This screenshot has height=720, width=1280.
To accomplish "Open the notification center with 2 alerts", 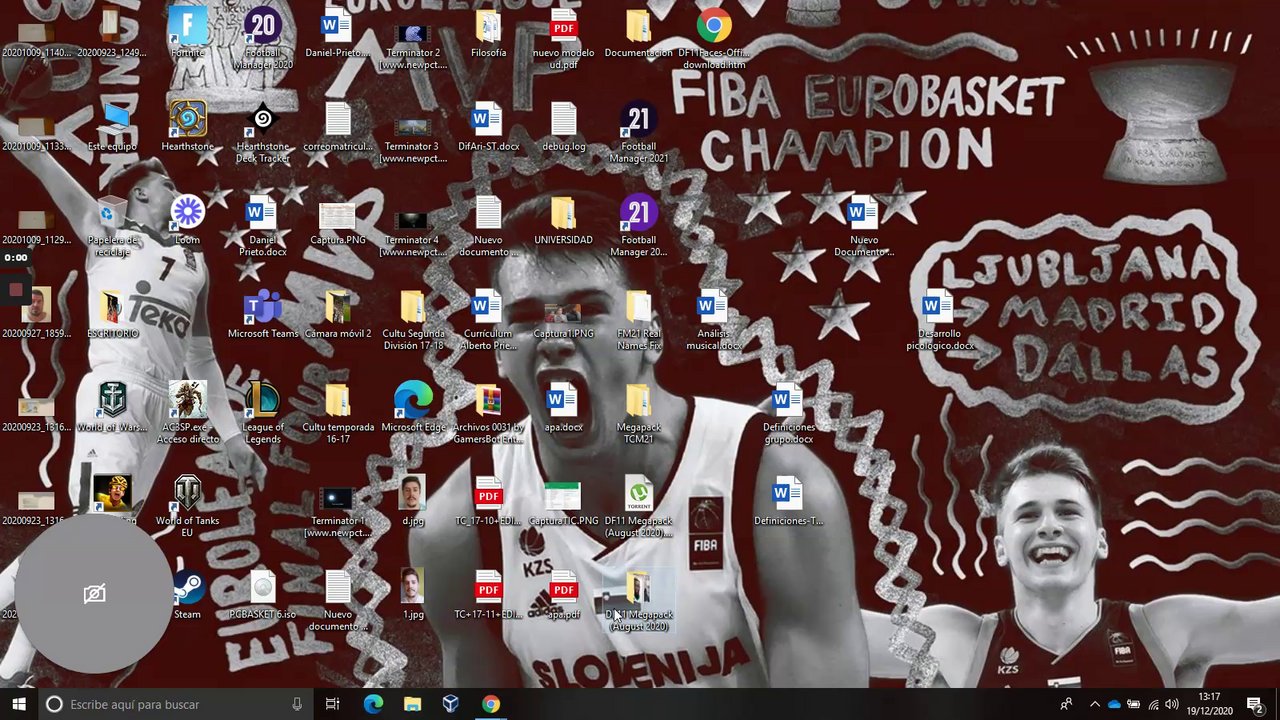I will pyautogui.click(x=1255, y=704).
